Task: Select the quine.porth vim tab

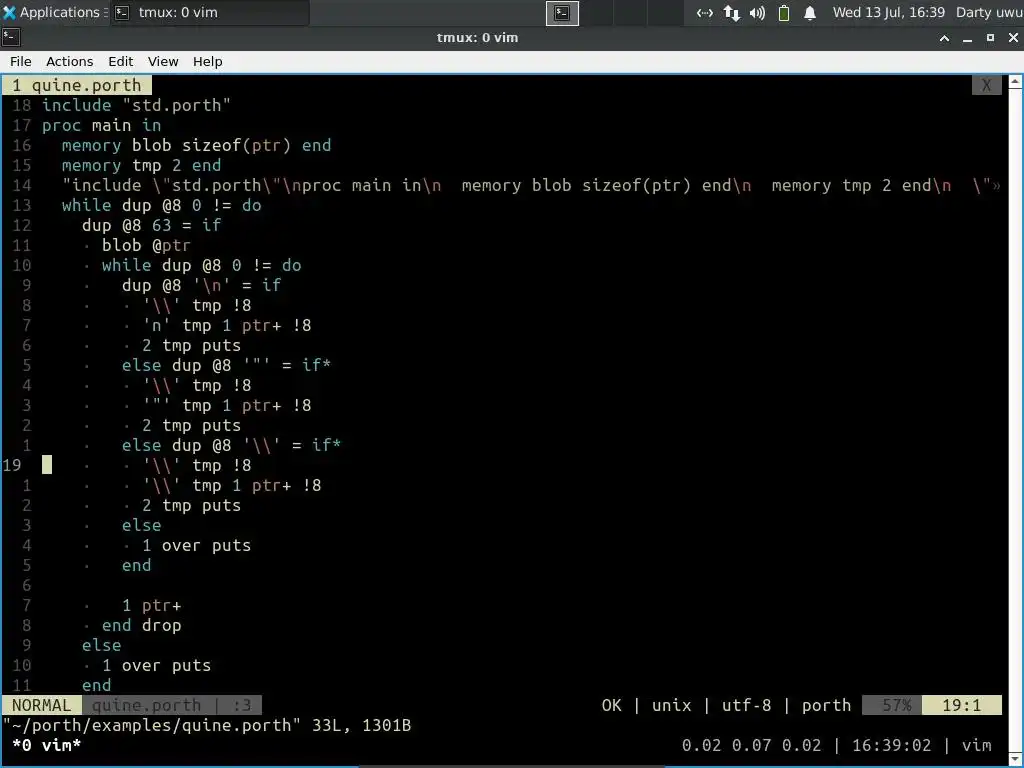Action: [77, 86]
